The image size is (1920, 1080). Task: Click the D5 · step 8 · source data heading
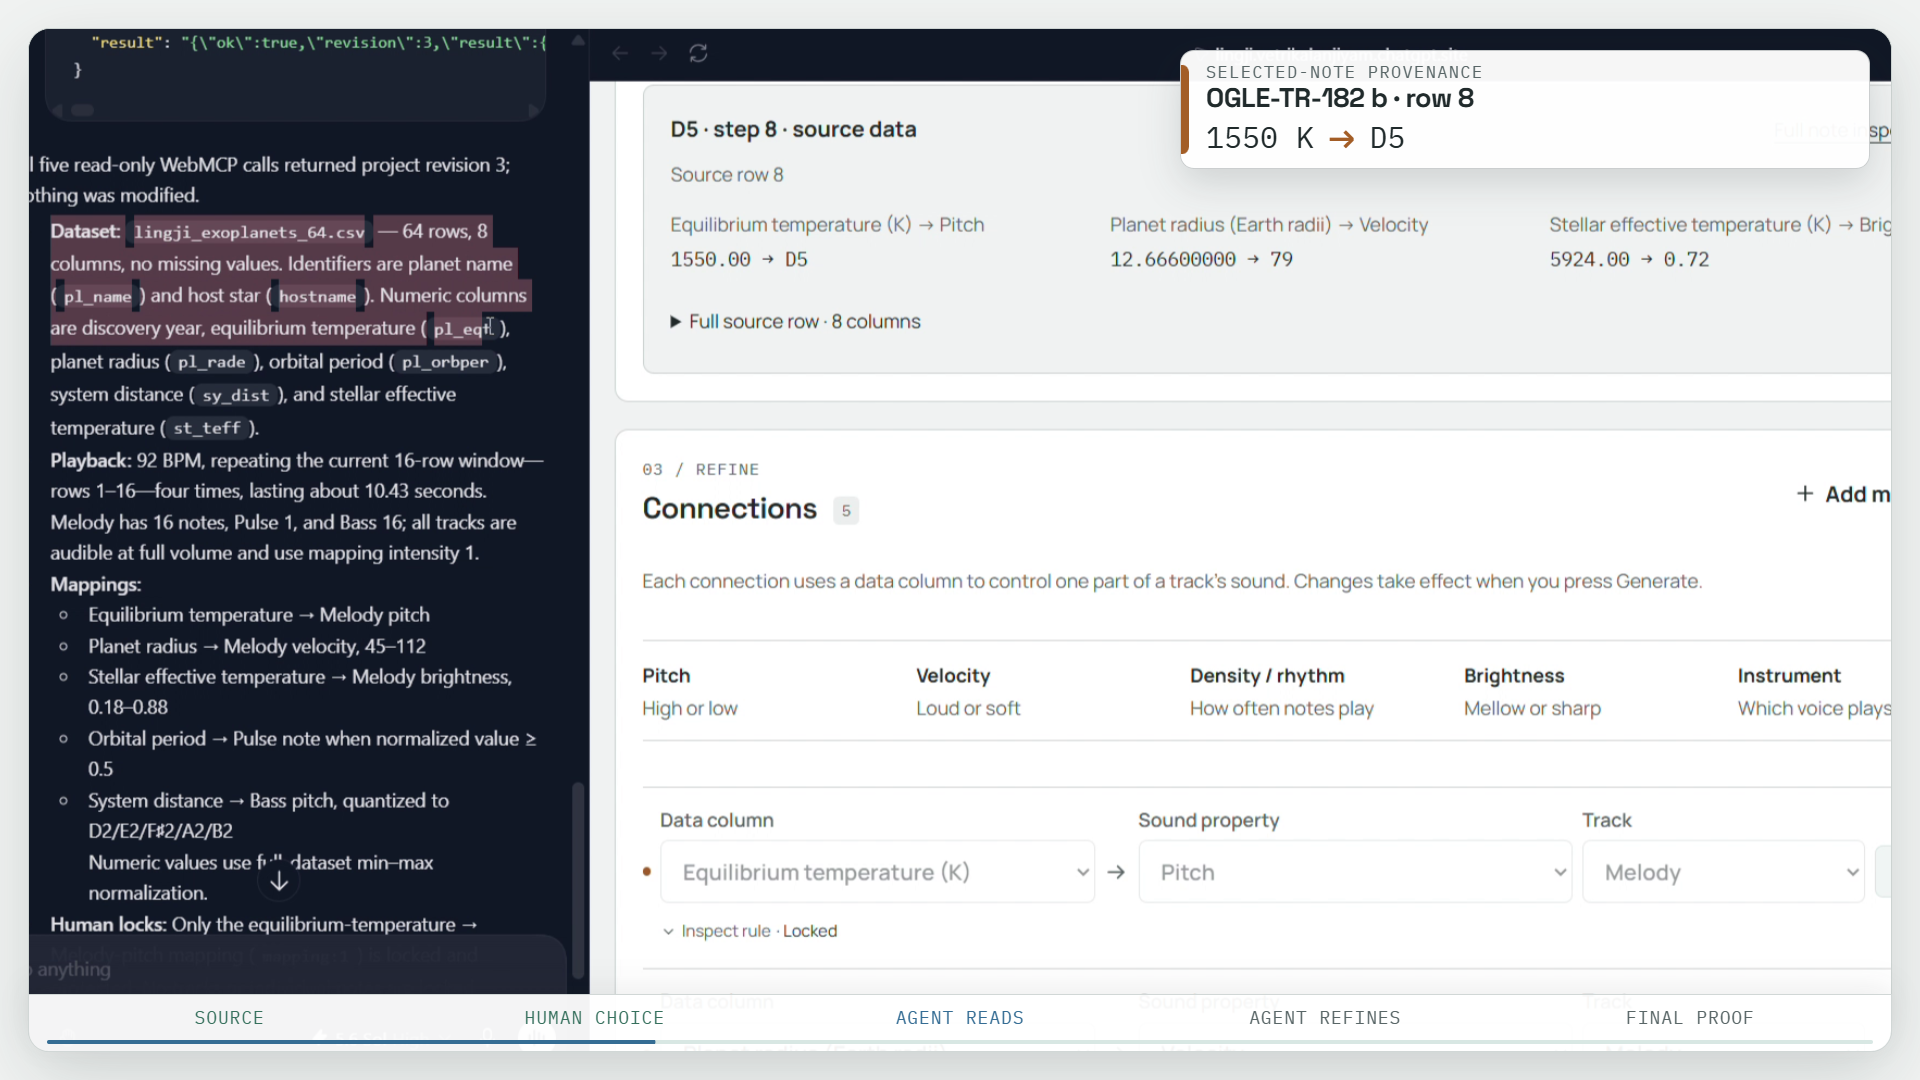[x=793, y=129]
